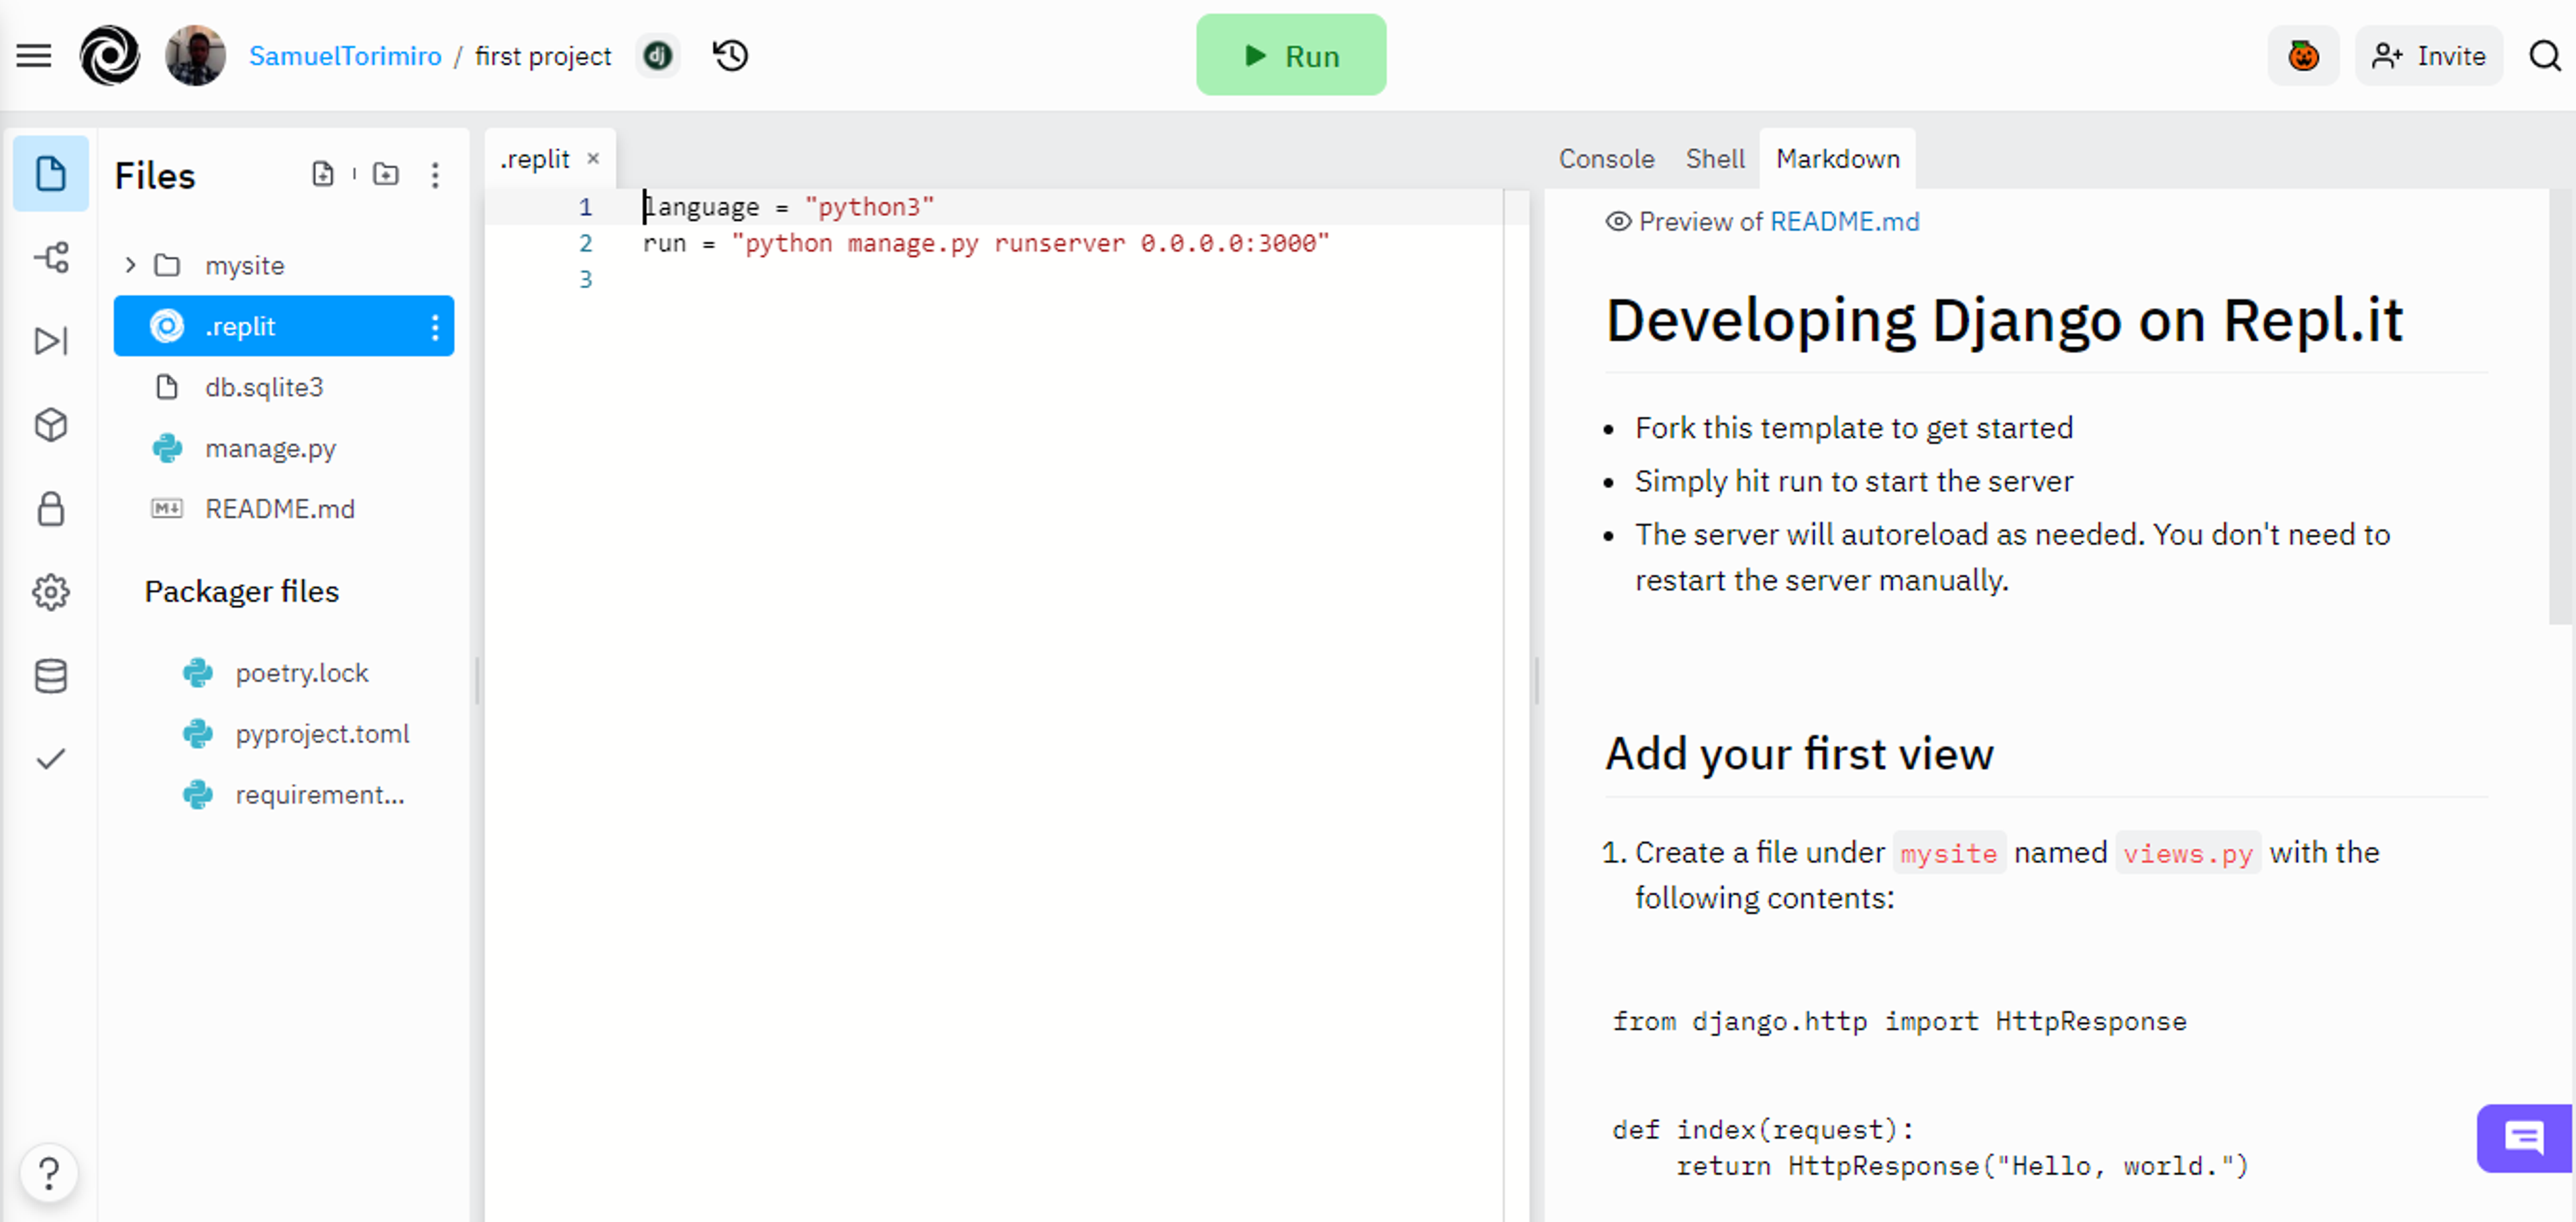Open the Git version control icon
This screenshot has width=2576, height=1222.
tap(49, 258)
